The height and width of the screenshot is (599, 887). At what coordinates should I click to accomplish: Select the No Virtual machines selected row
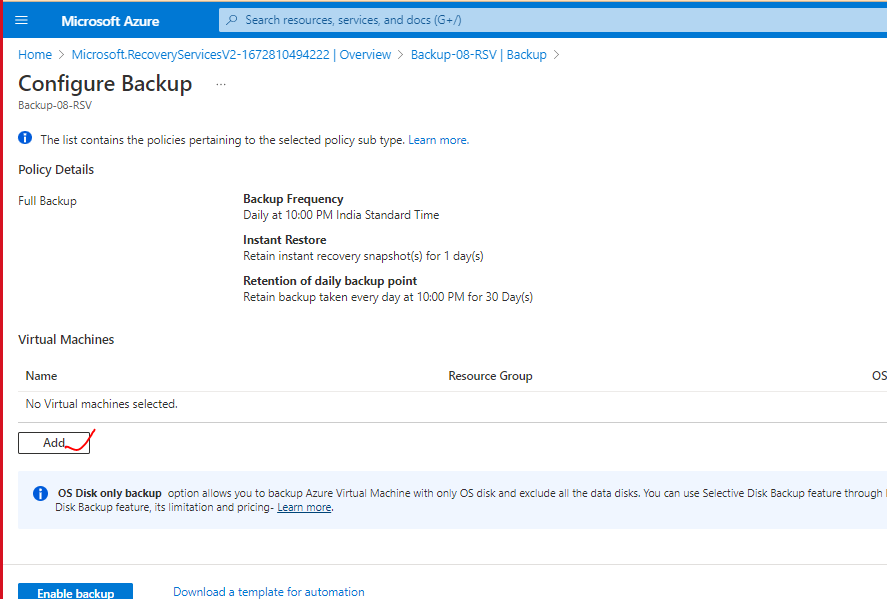[453, 404]
